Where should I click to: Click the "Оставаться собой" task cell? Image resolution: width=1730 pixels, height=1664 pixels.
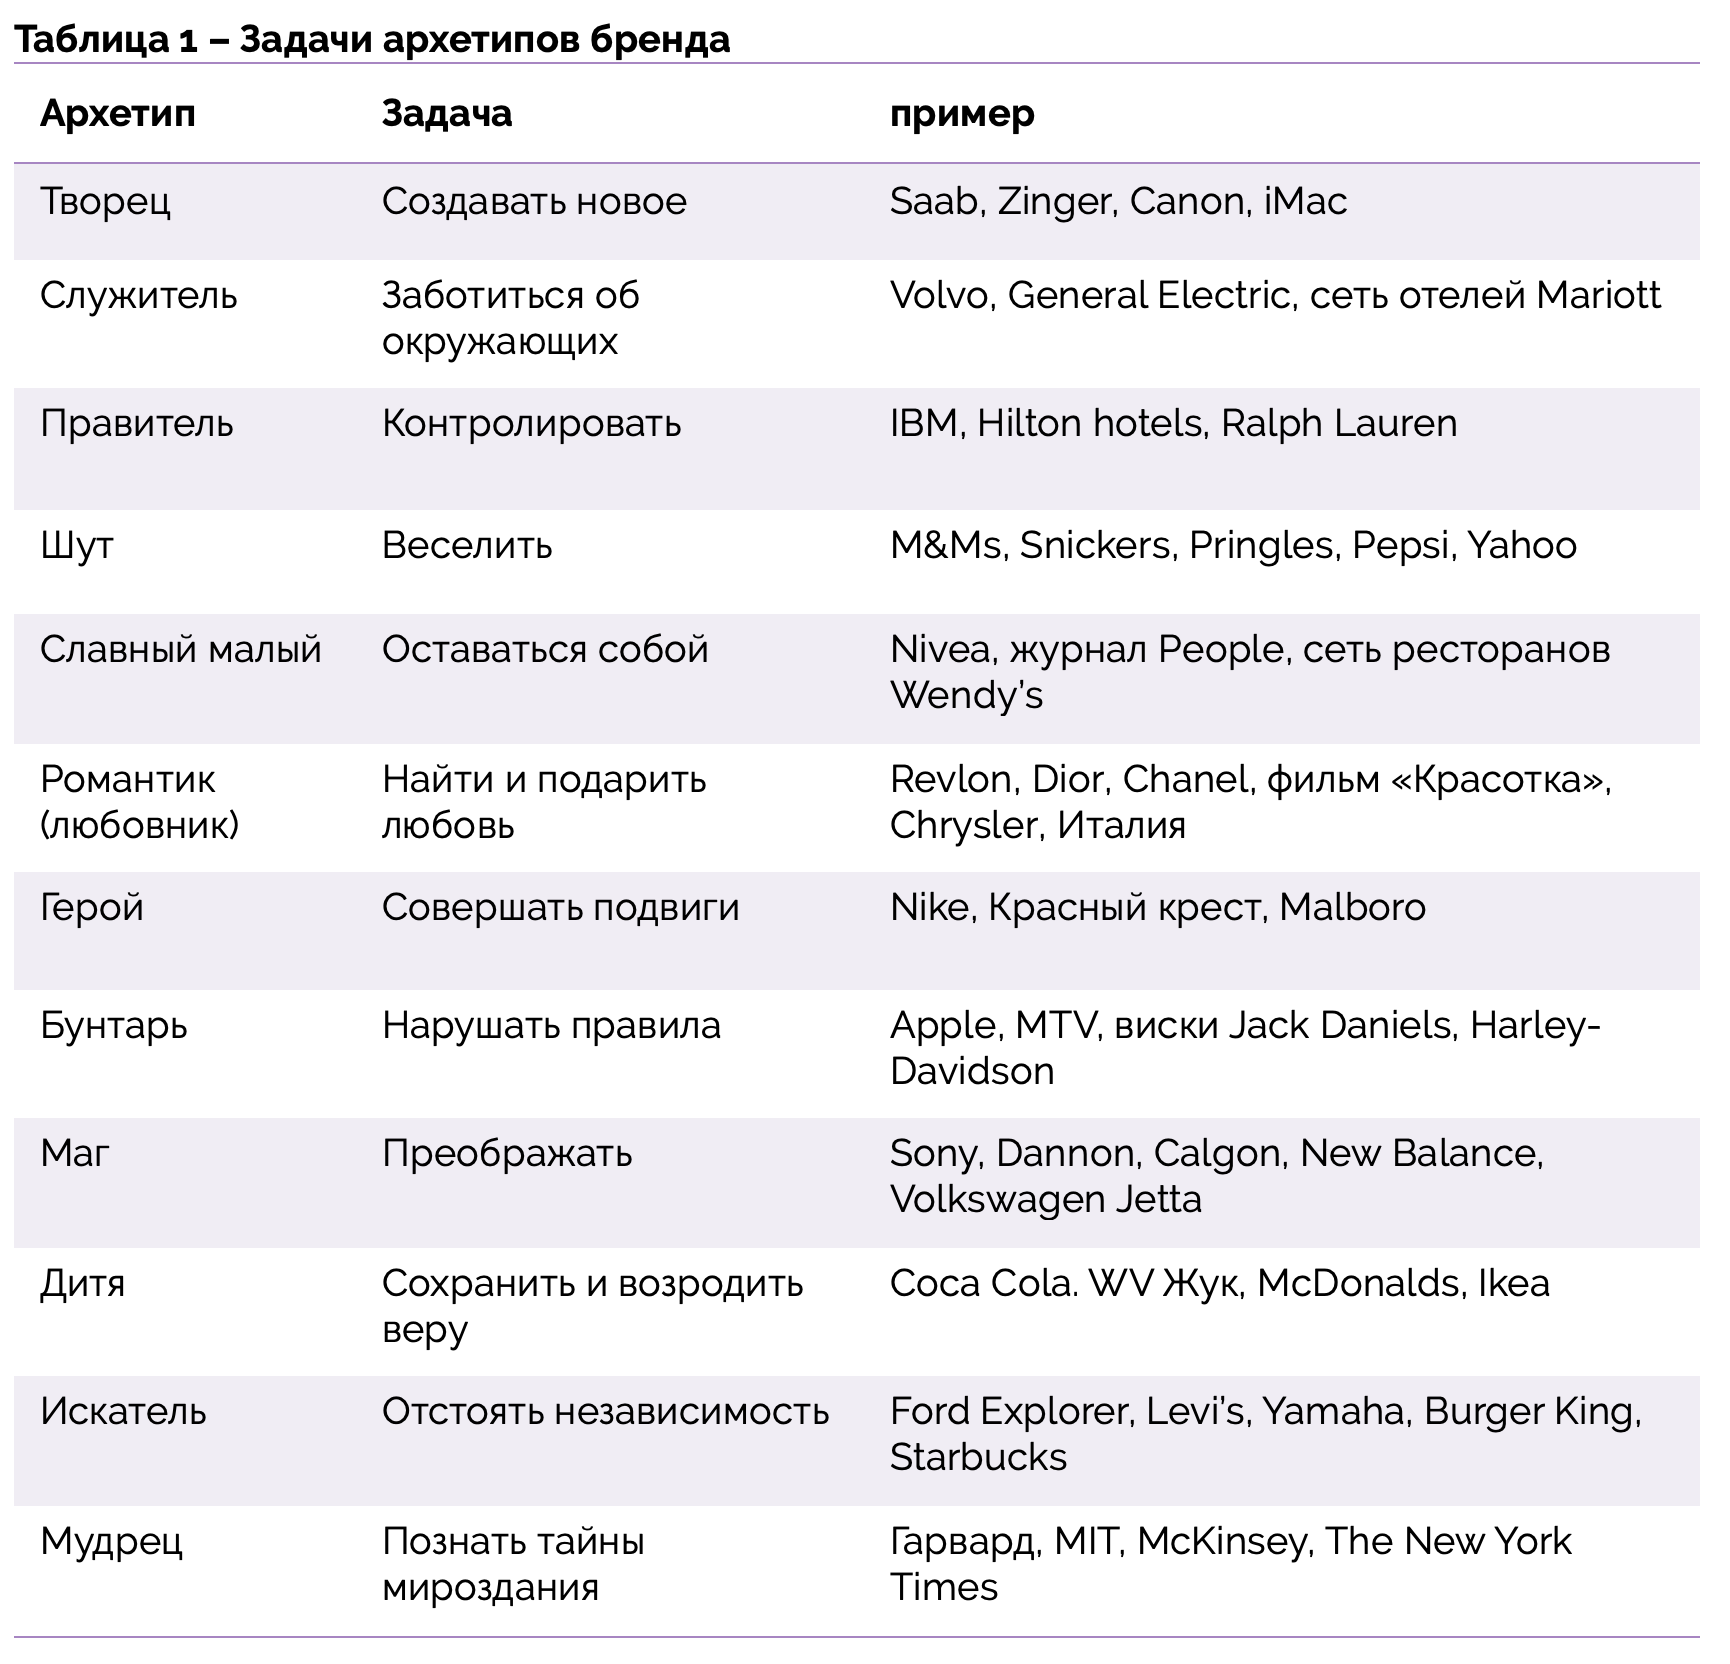pos(545,650)
